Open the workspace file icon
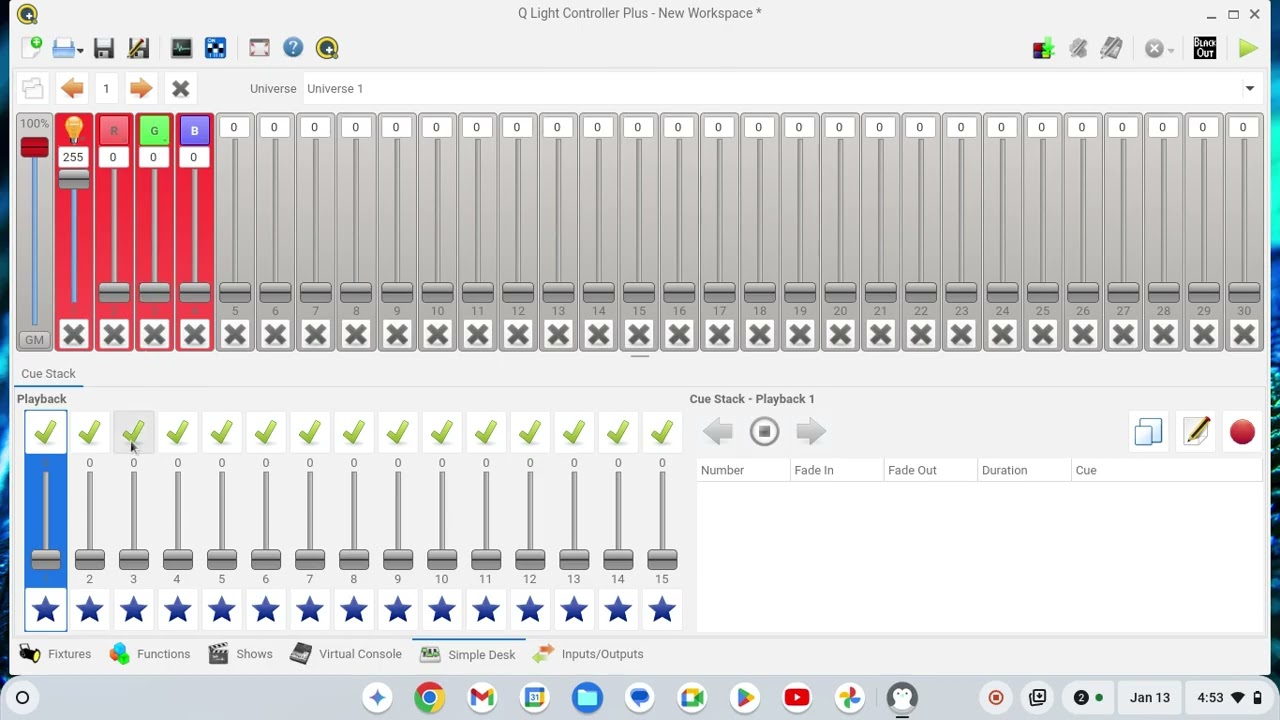This screenshot has width=1280, height=720. click(x=67, y=48)
